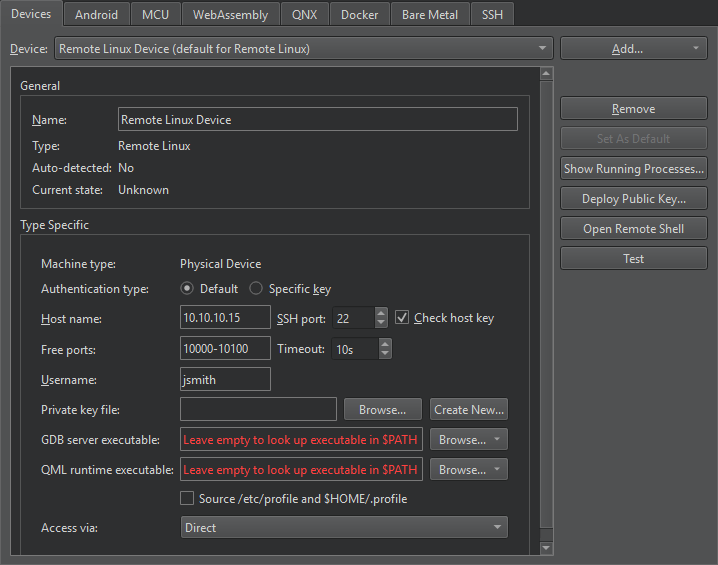Open the Device selection dropdown
Image resolution: width=718 pixels, height=565 pixels.
(x=304, y=48)
